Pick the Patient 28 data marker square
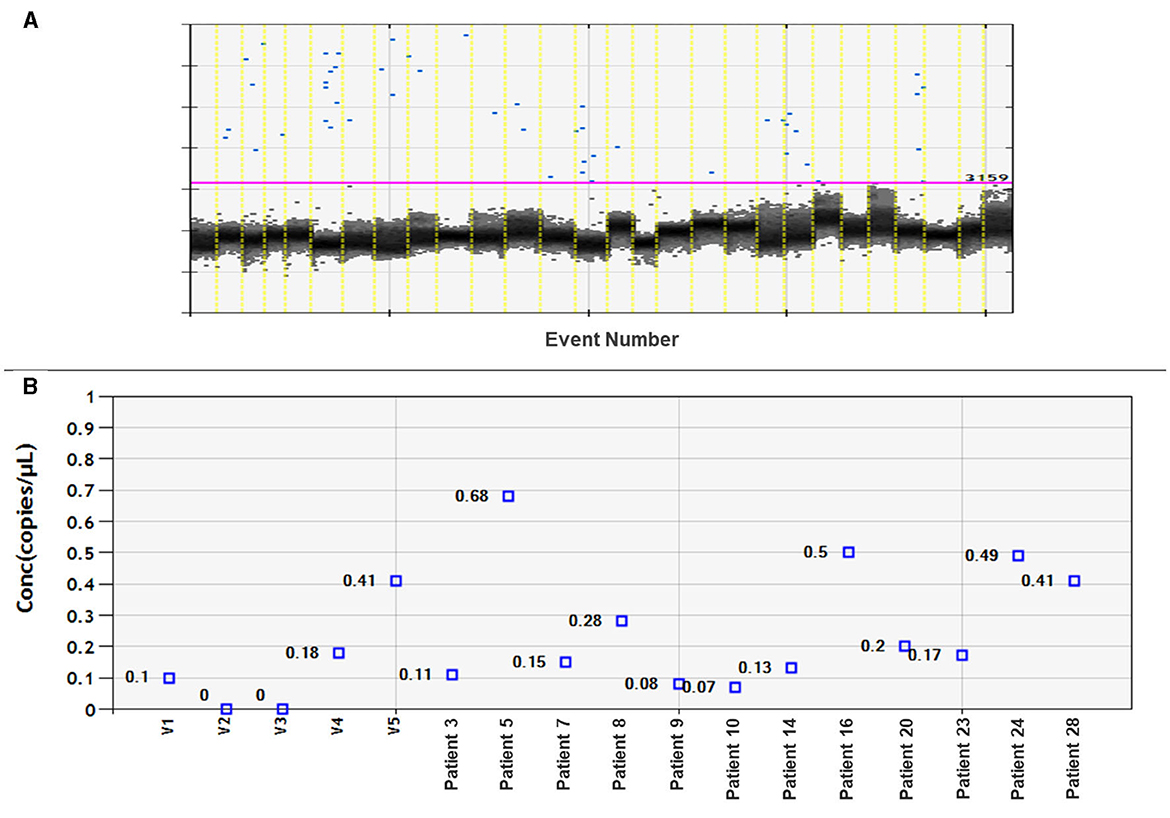 click(1074, 581)
